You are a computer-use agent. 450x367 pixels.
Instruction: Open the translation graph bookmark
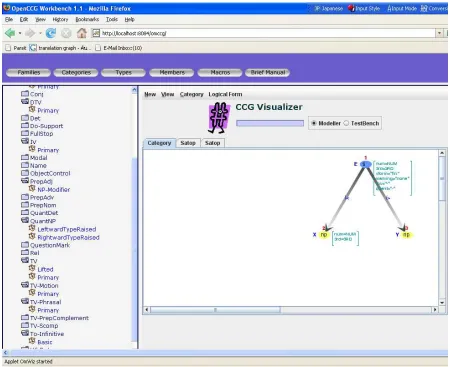click(x=59, y=48)
